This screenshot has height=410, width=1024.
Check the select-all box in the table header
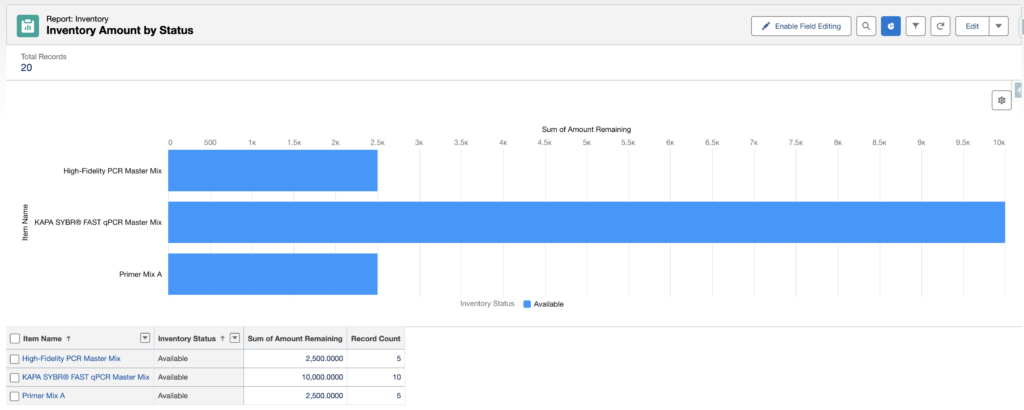[x=14, y=339]
